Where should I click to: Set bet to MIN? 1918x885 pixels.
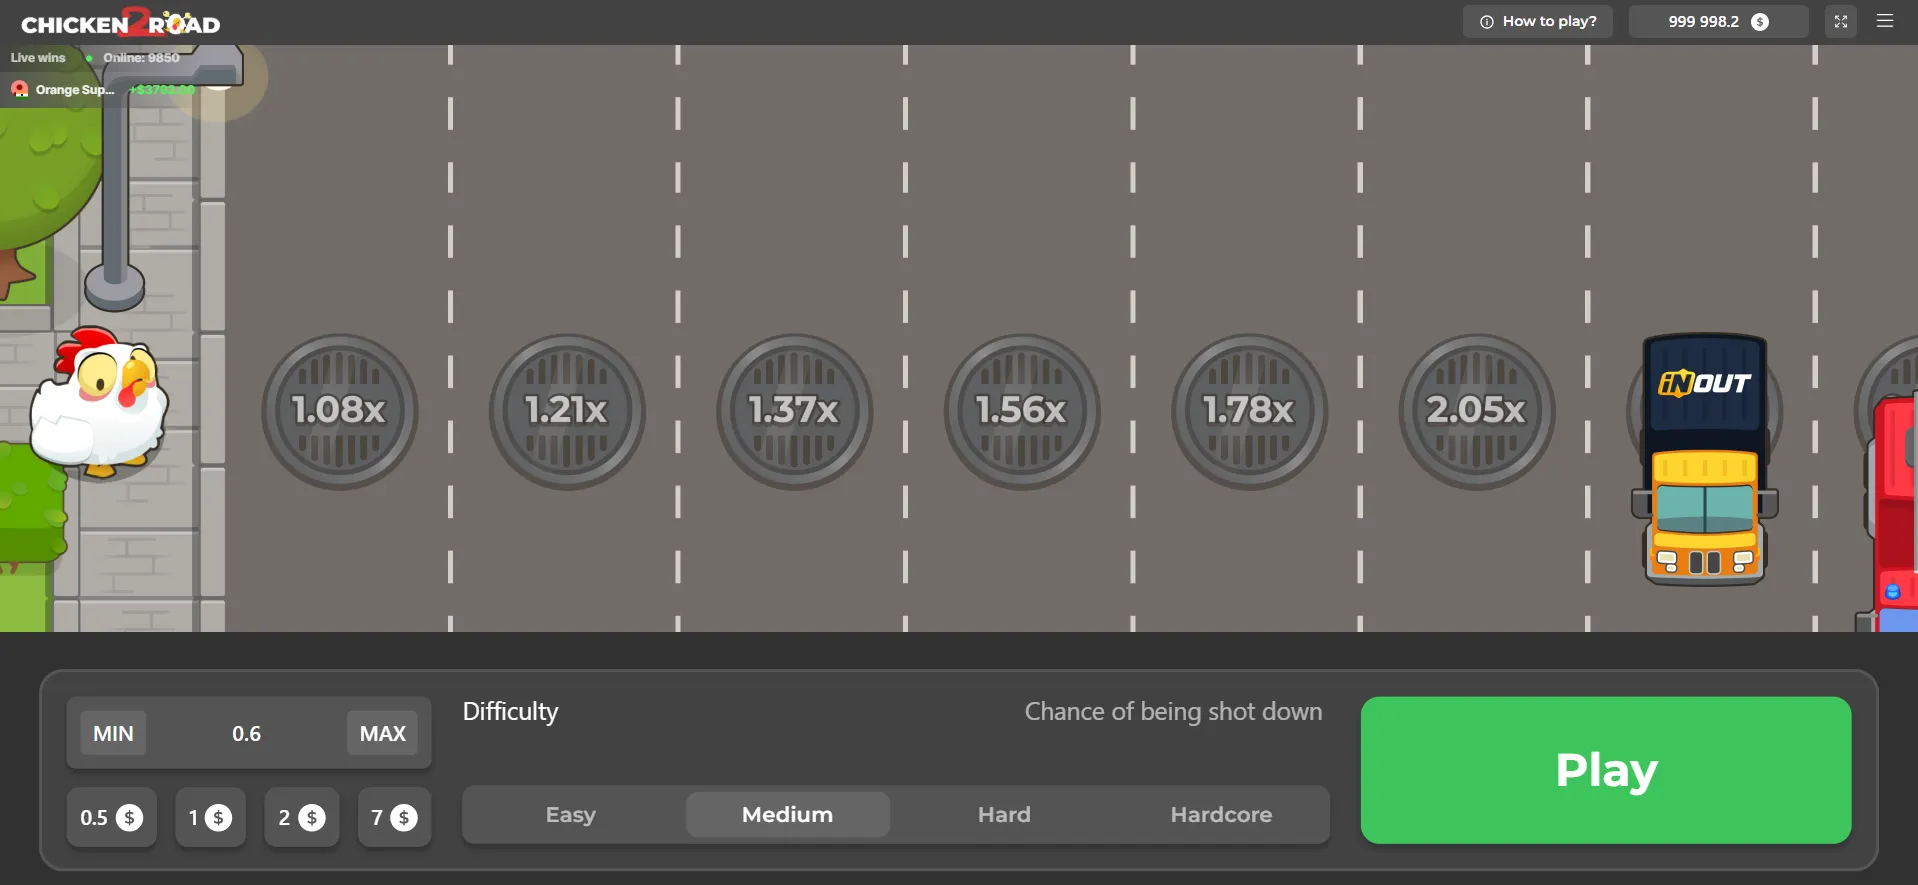113,733
